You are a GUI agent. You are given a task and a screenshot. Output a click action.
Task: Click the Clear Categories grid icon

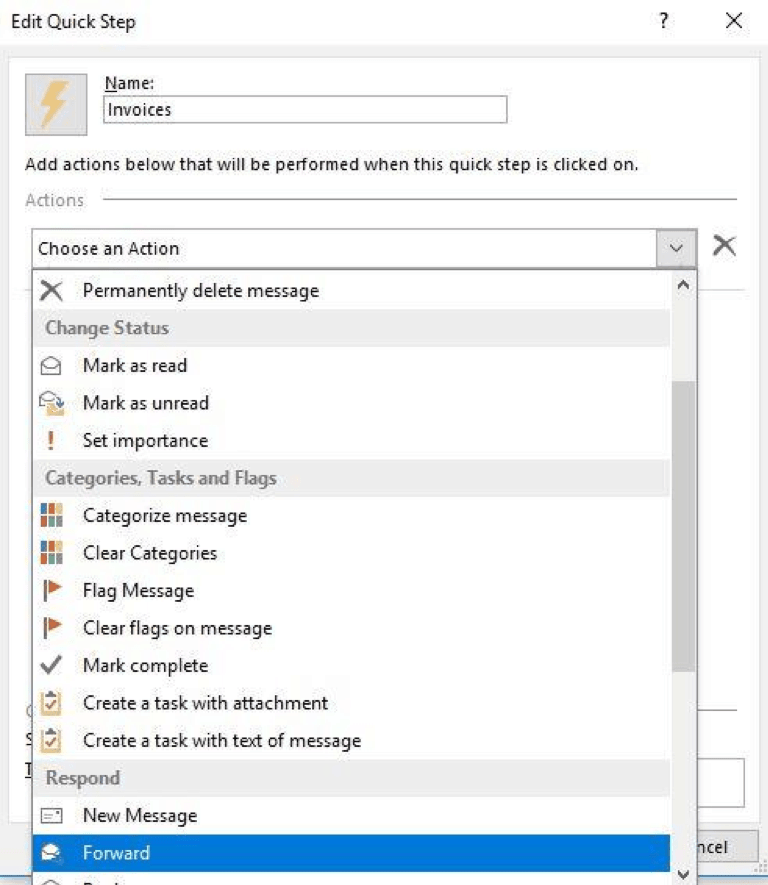[51, 553]
